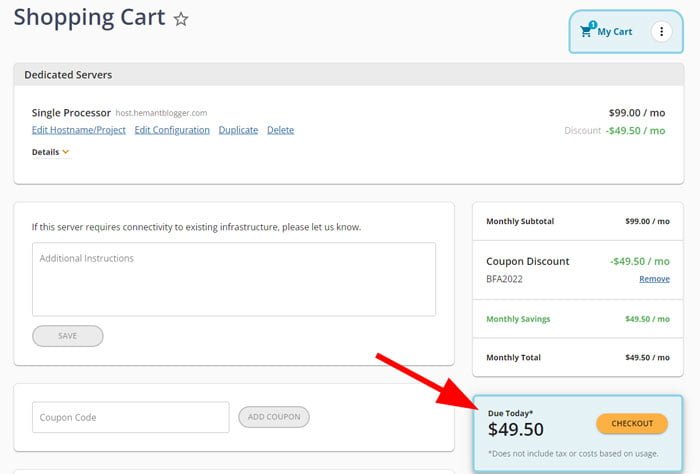Image resolution: width=700 pixels, height=474 pixels.
Task: Click the ADD COUPON button
Action: pos(274,417)
